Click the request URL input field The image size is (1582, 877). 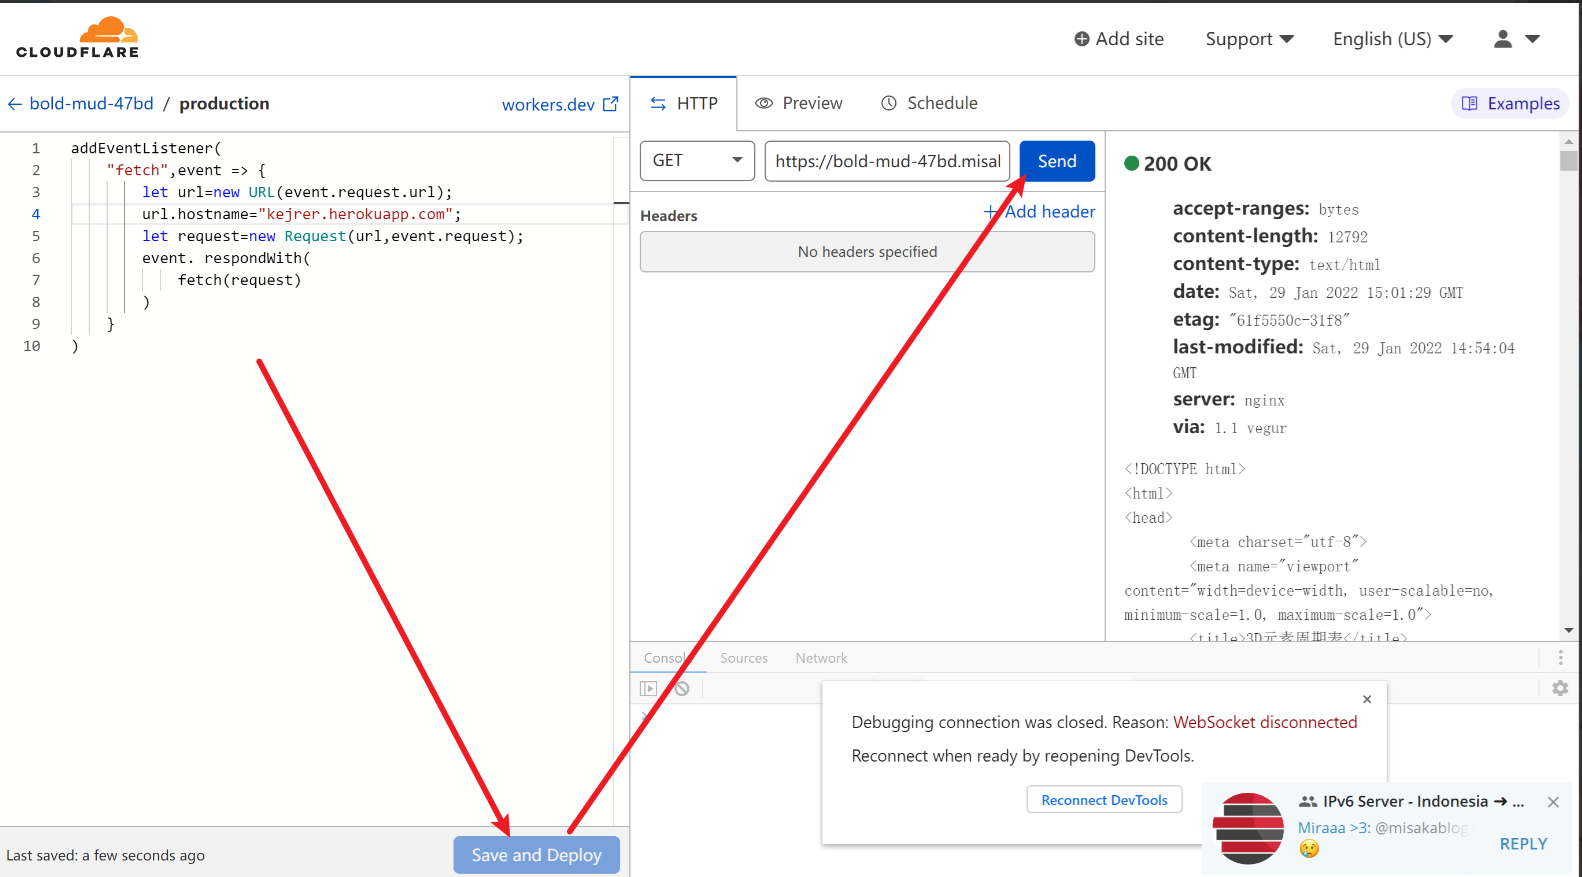888,161
